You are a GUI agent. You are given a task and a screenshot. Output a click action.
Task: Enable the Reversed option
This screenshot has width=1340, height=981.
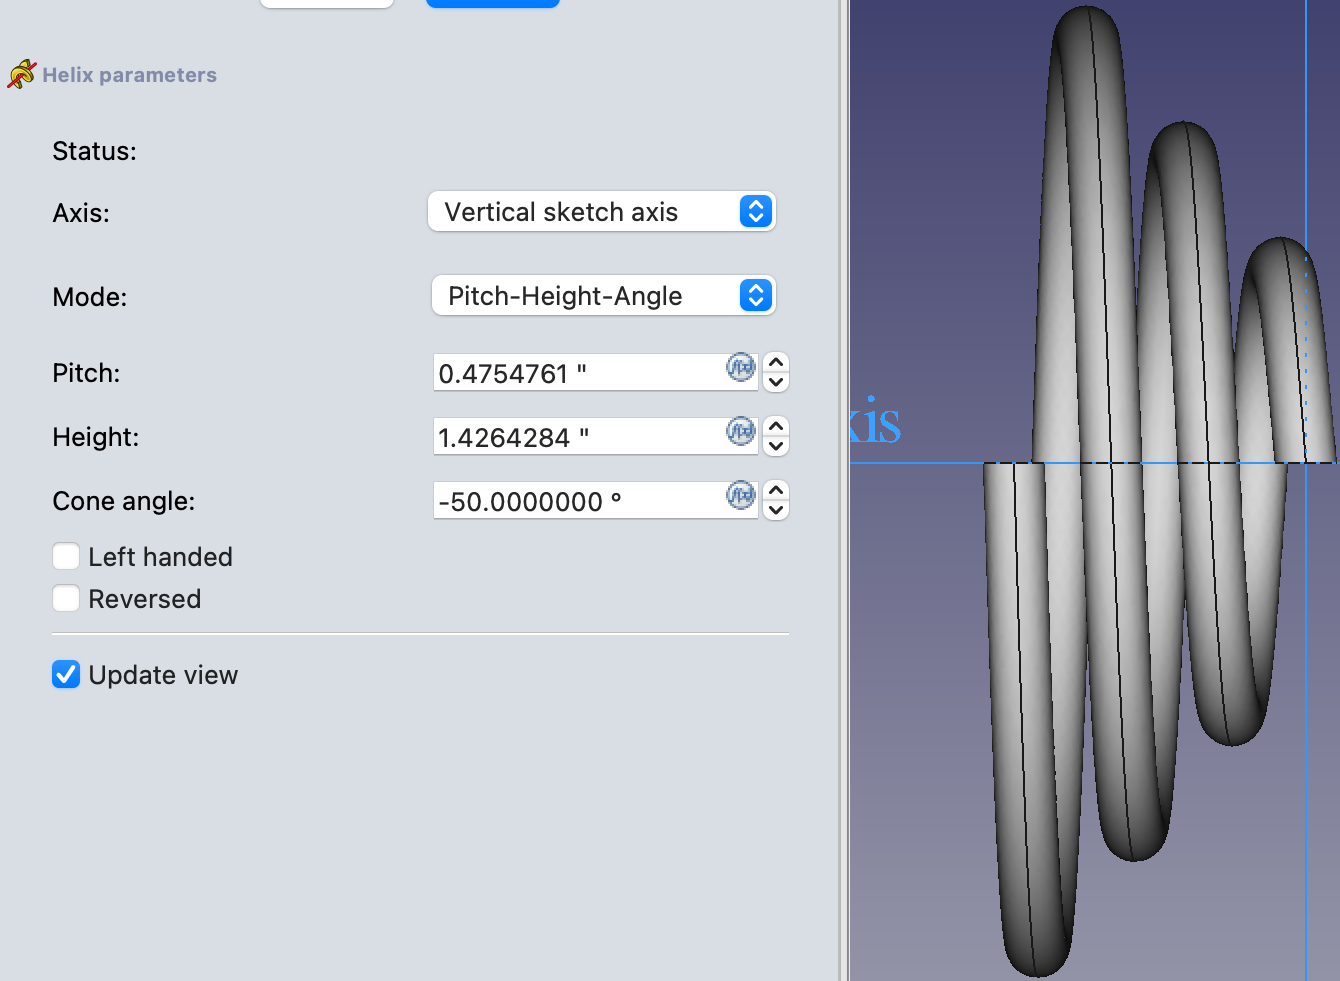pyautogui.click(x=65, y=598)
